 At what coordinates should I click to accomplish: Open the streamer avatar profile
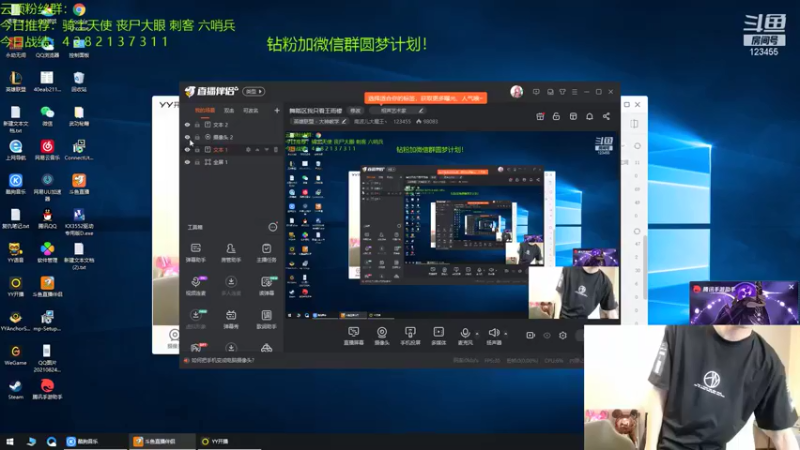516,92
